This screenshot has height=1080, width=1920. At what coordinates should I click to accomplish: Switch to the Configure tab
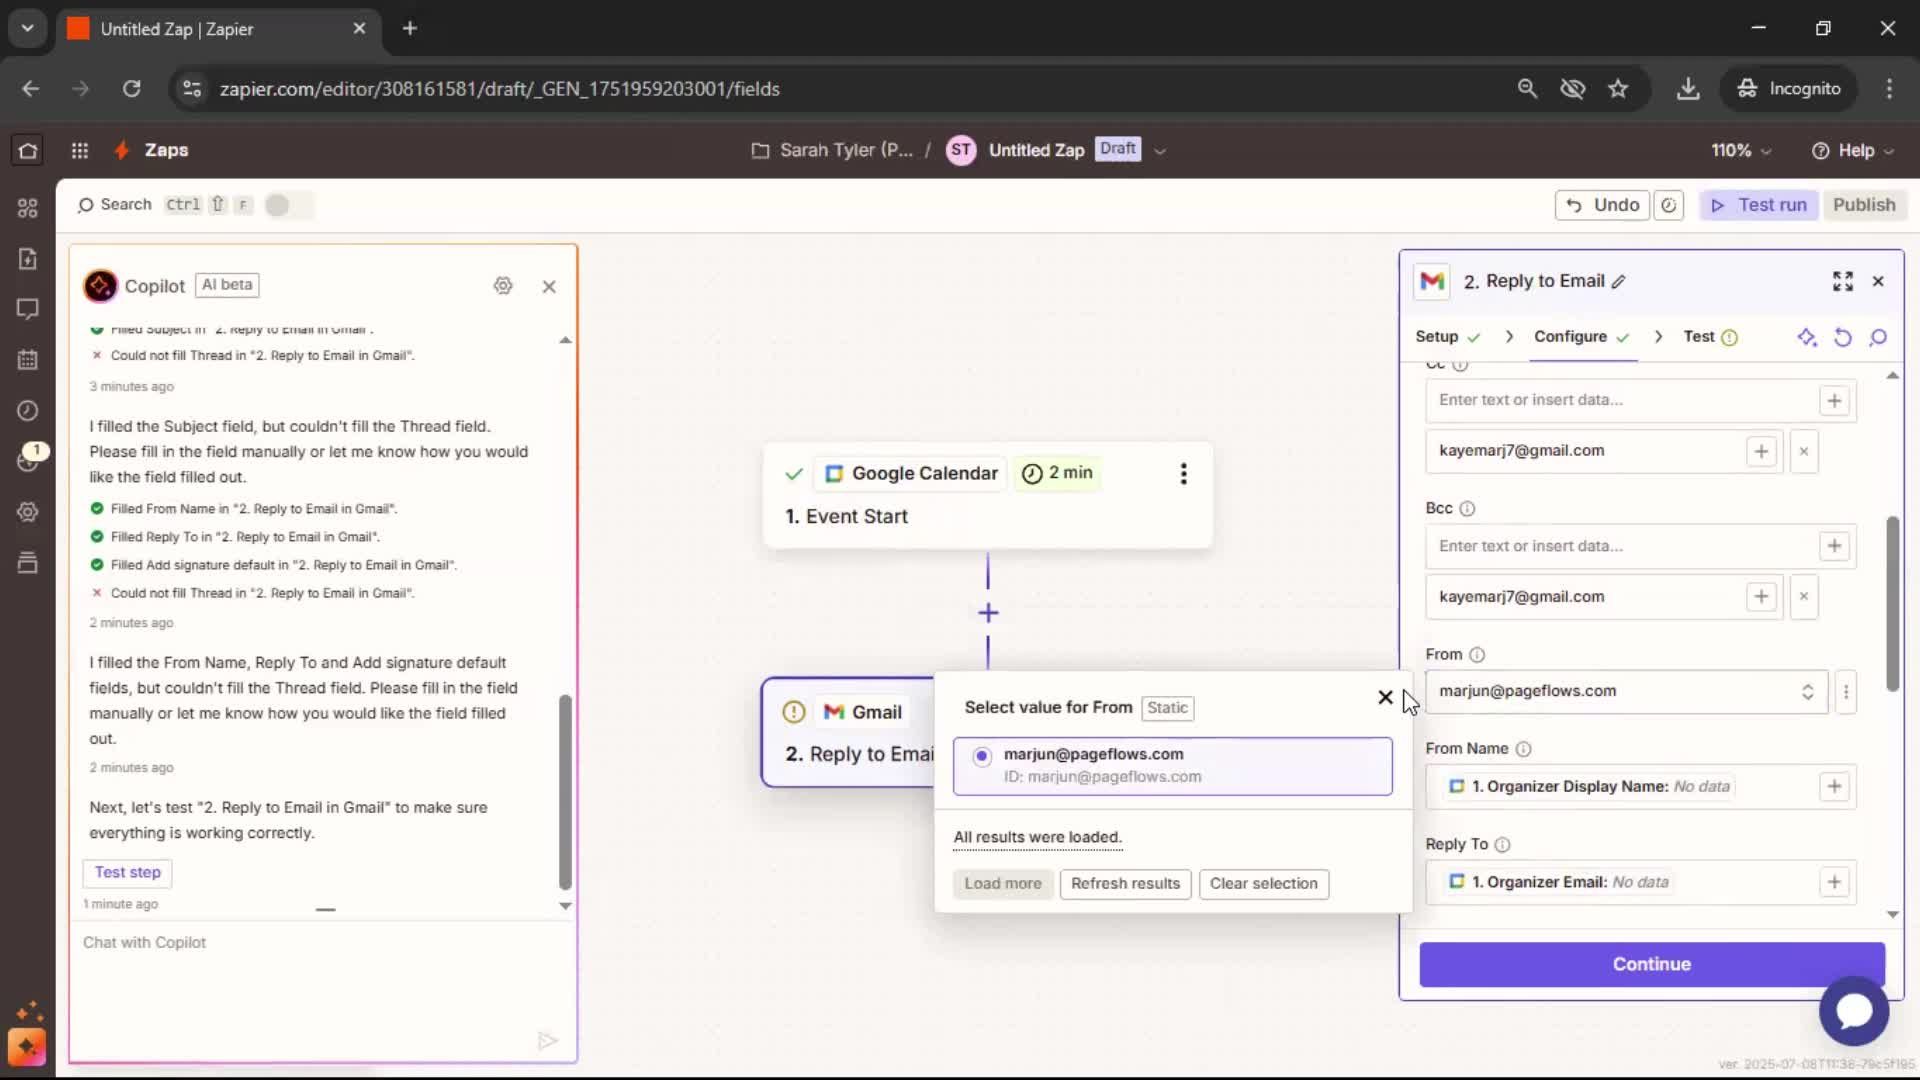1581,337
